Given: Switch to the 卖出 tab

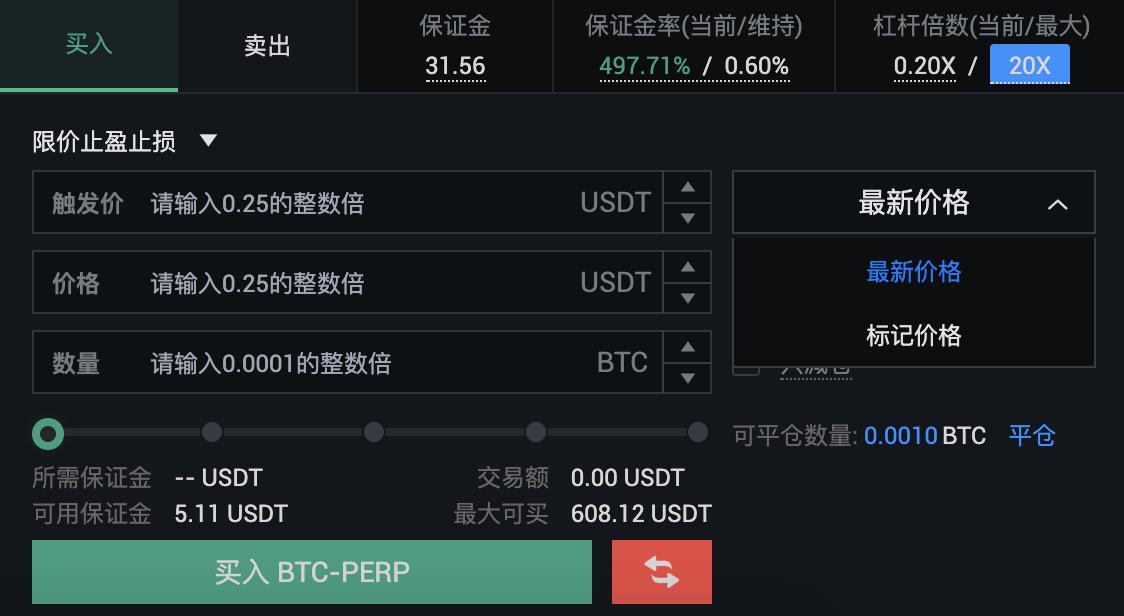Looking at the screenshot, I should [x=267, y=46].
